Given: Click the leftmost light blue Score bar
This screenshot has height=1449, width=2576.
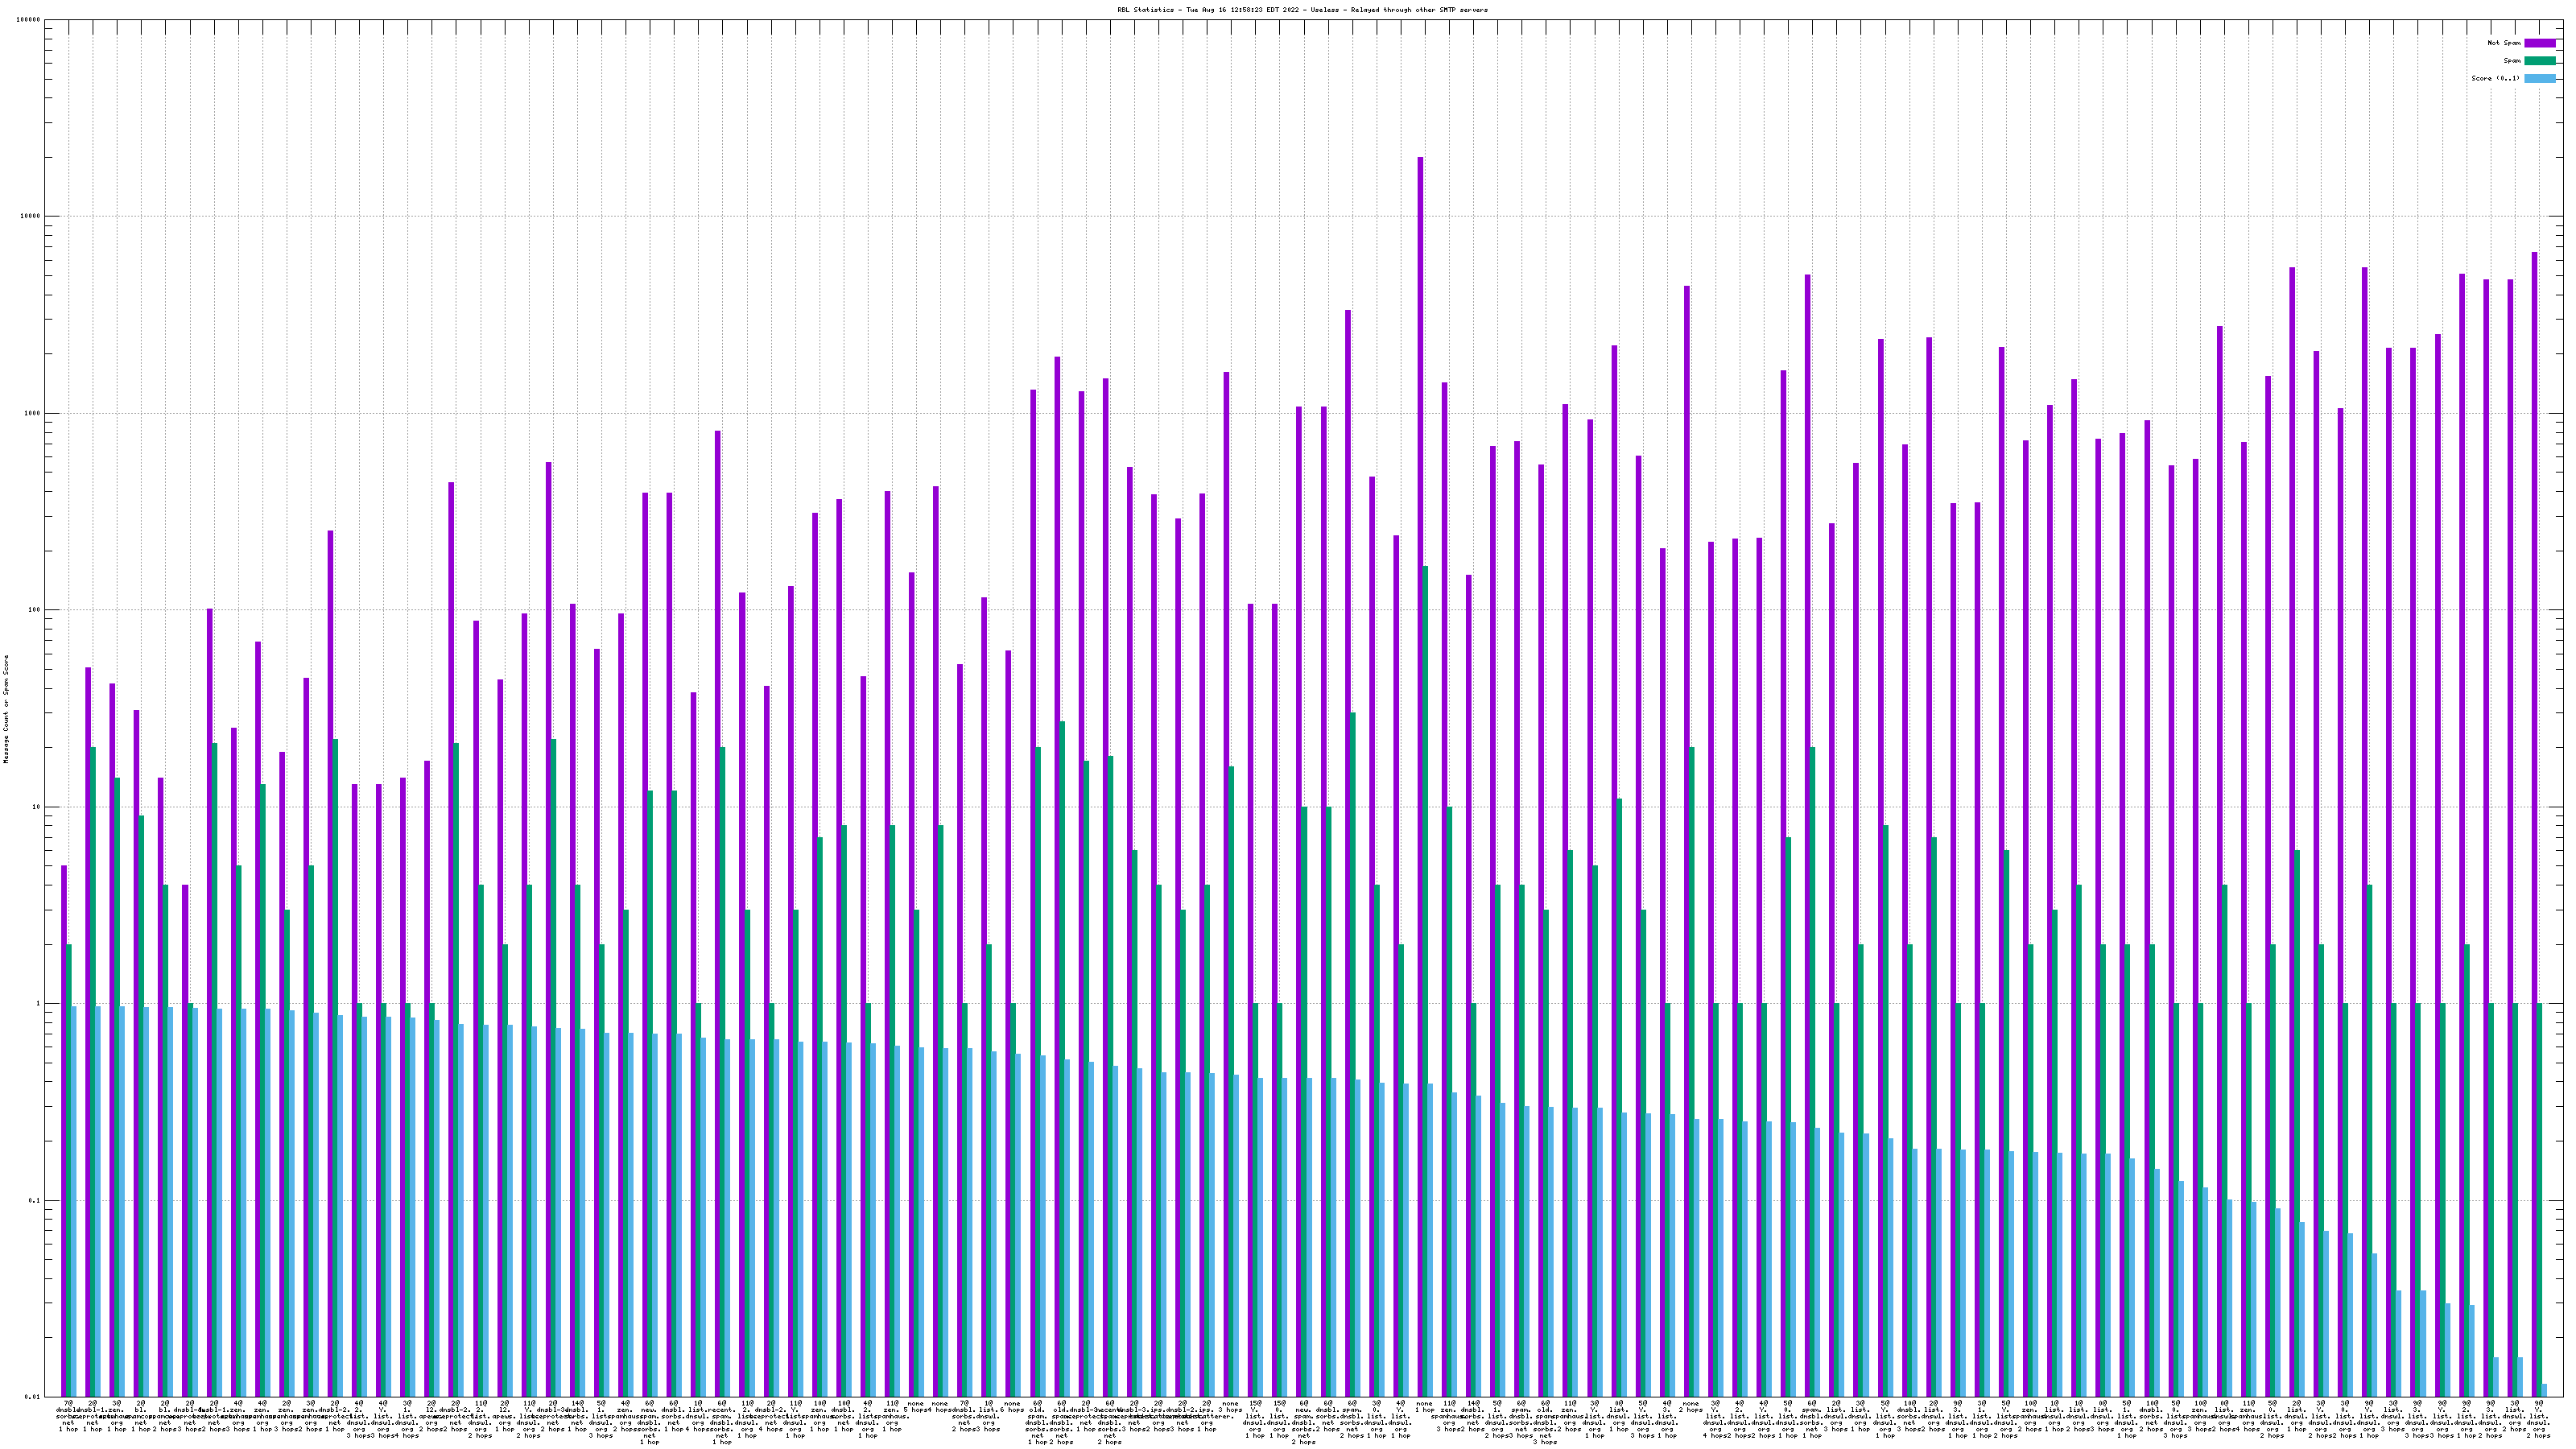Looking at the screenshot, I should (73, 1200).
